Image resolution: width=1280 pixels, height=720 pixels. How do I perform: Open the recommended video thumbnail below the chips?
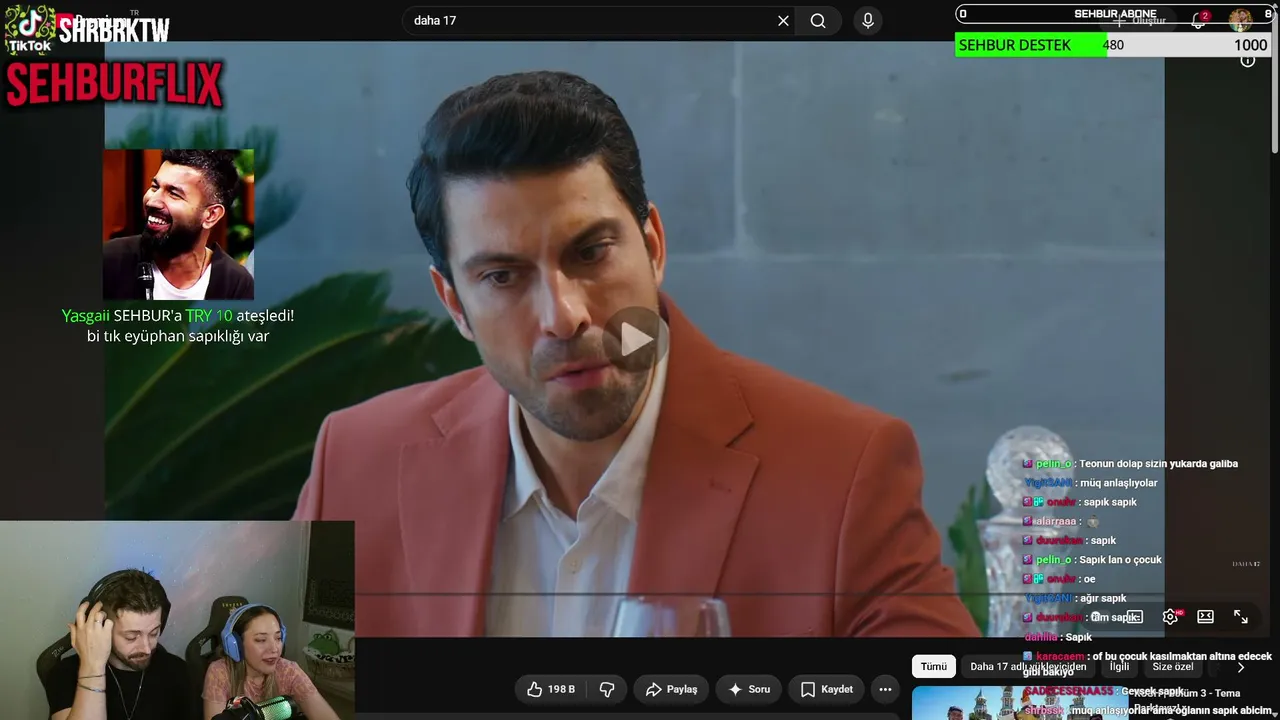[1019, 703]
